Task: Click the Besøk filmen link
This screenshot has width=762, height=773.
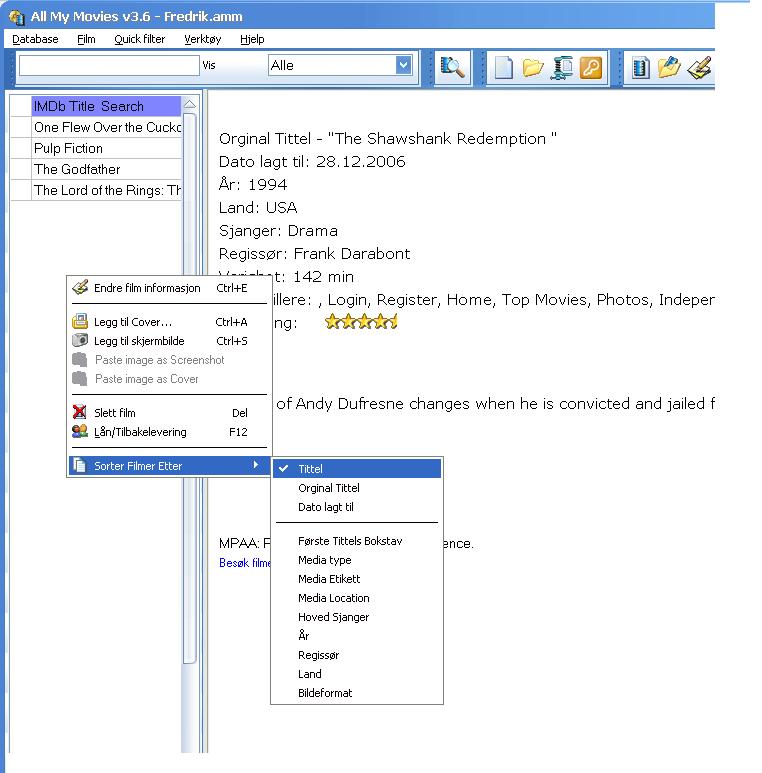Action: pos(244,562)
